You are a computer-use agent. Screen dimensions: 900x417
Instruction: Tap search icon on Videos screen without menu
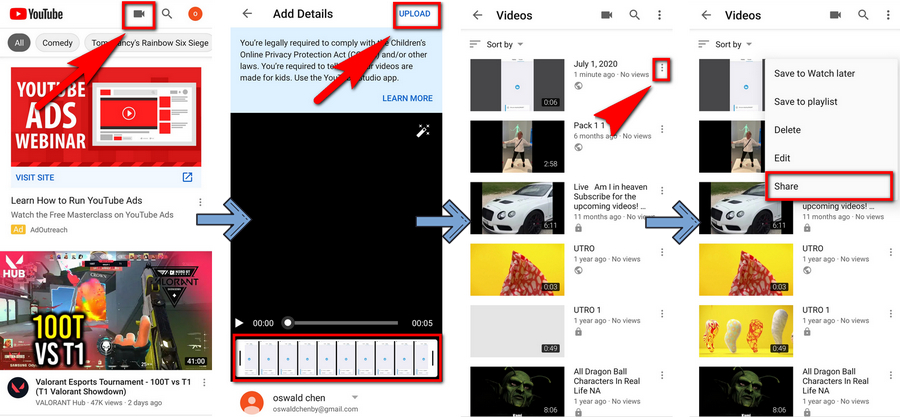634,15
